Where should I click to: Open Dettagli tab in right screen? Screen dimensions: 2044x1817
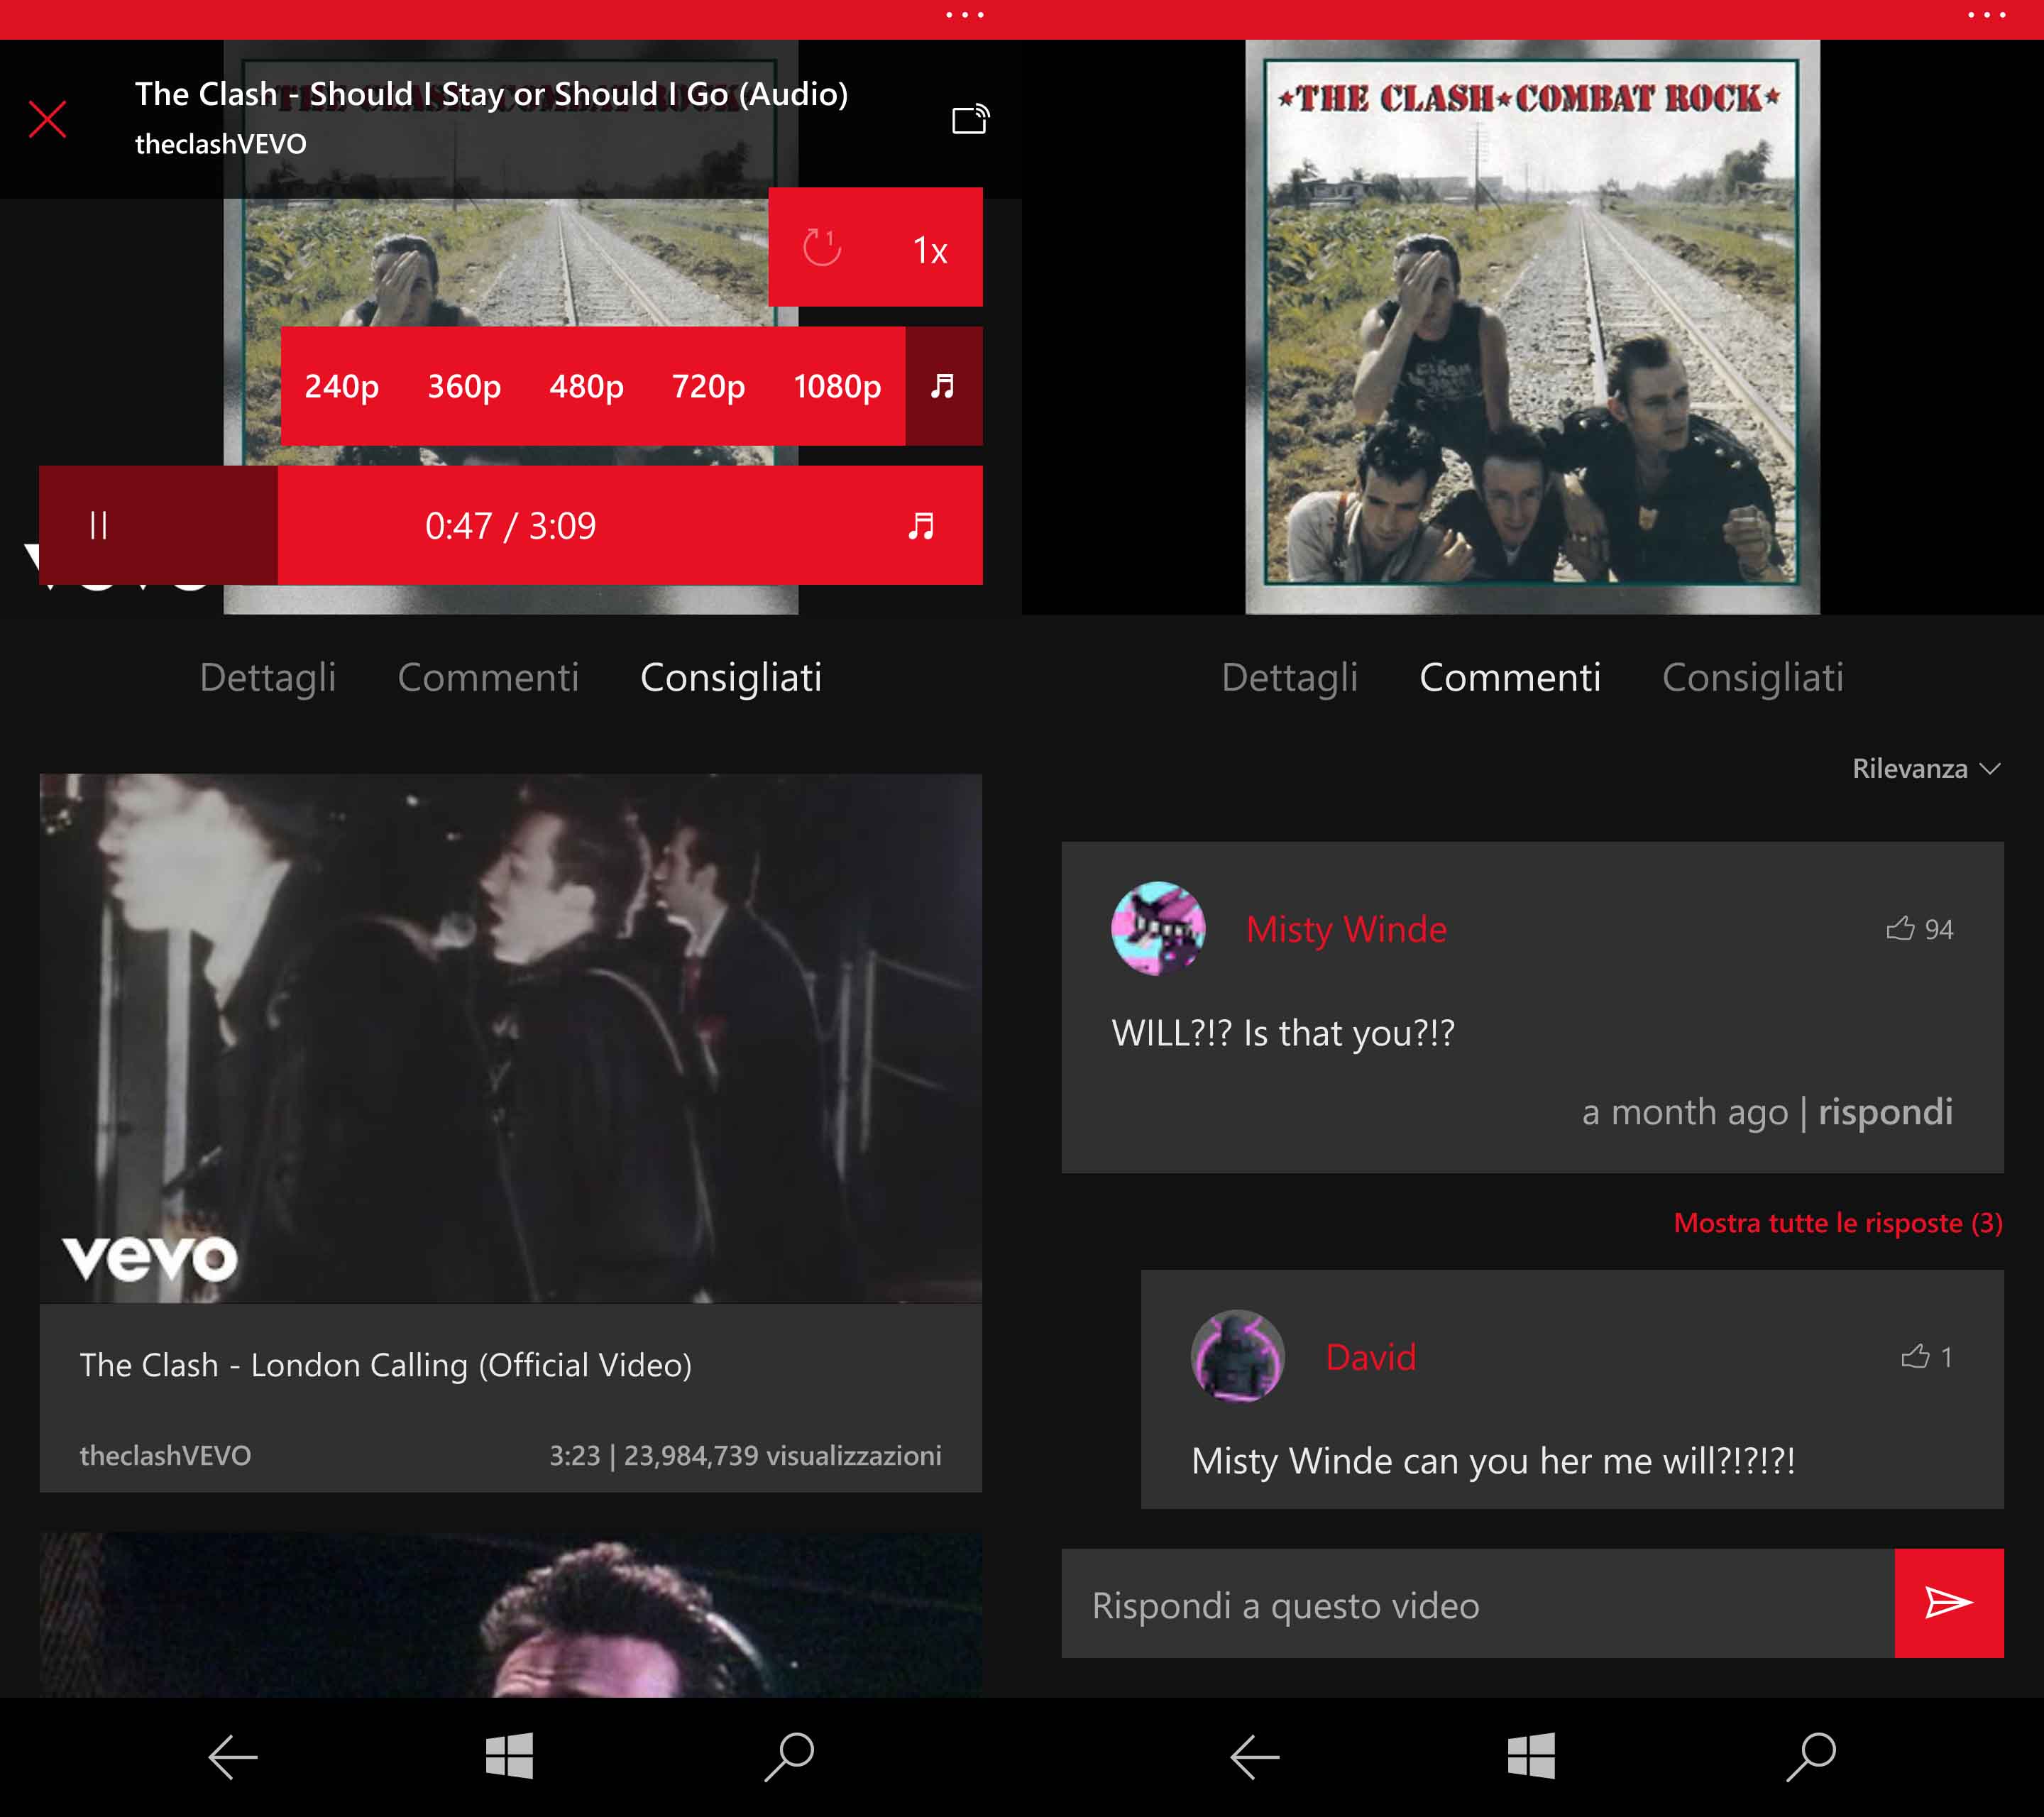point(1289,678)
